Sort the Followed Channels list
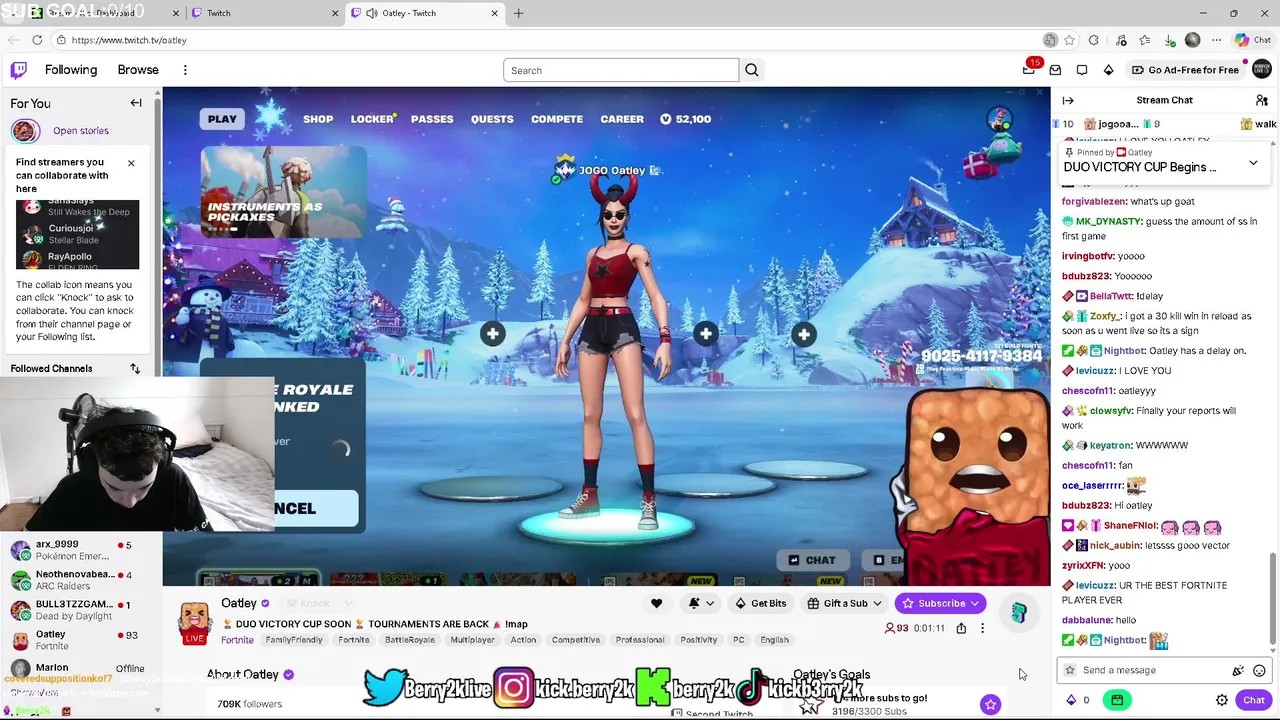The height and width of the screenshot is (720, 1280). pos(135,368)
